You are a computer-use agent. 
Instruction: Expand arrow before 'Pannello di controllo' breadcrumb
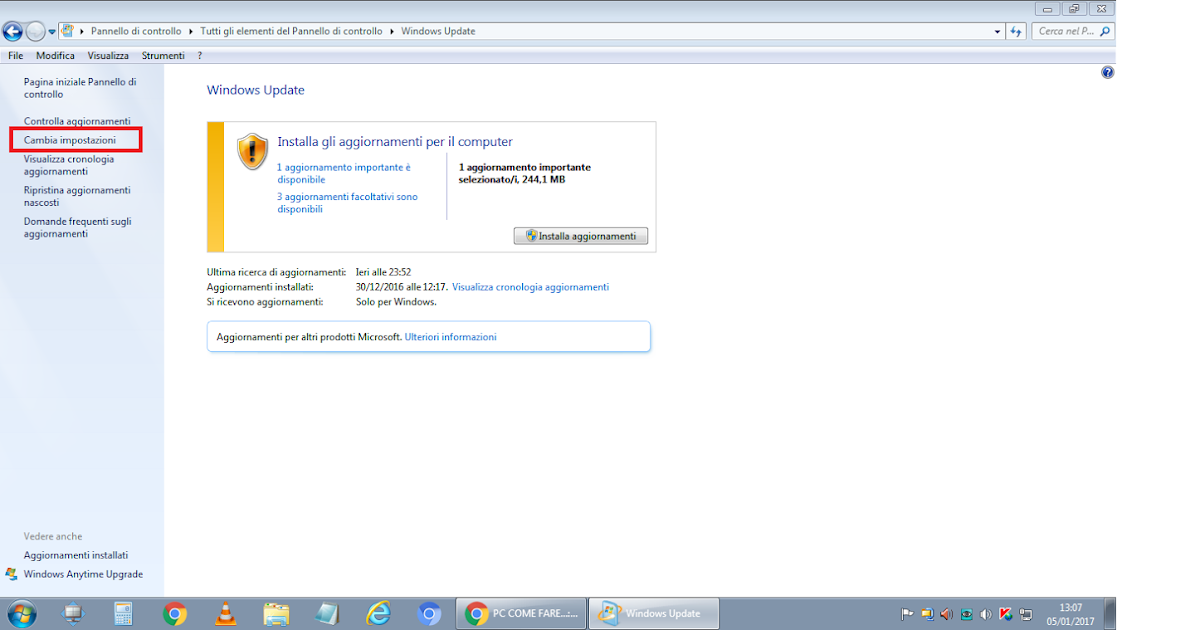point(83,31)
